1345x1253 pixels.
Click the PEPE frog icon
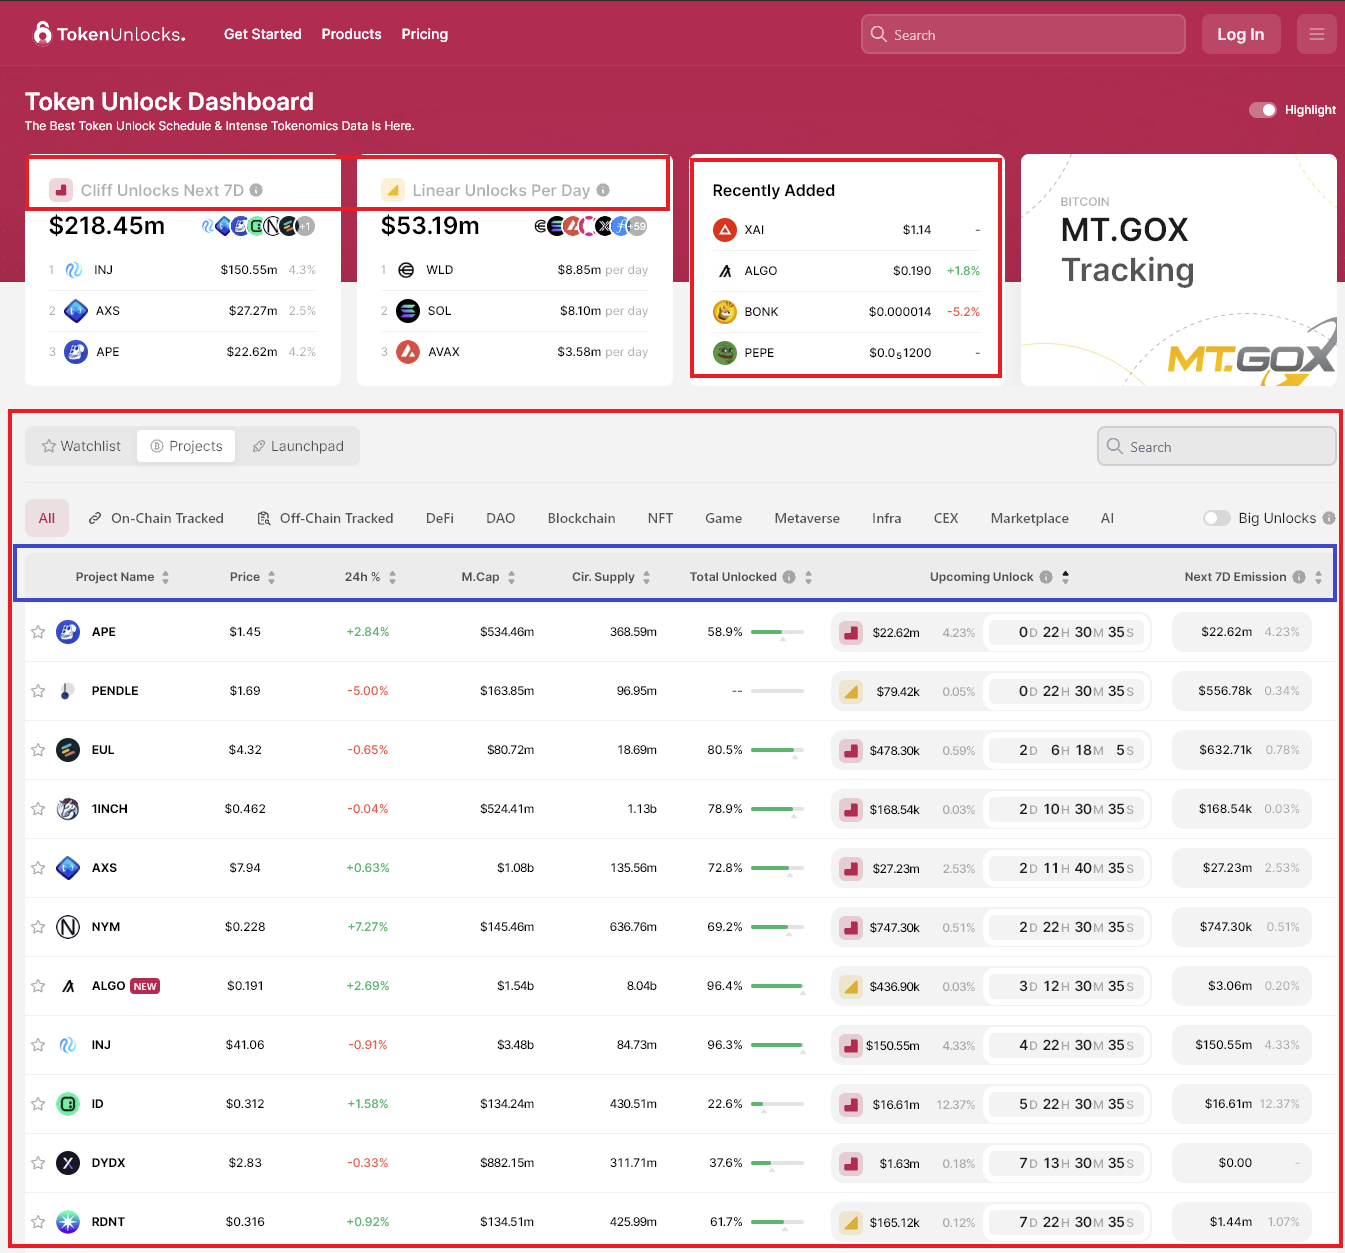click(725, 353)
